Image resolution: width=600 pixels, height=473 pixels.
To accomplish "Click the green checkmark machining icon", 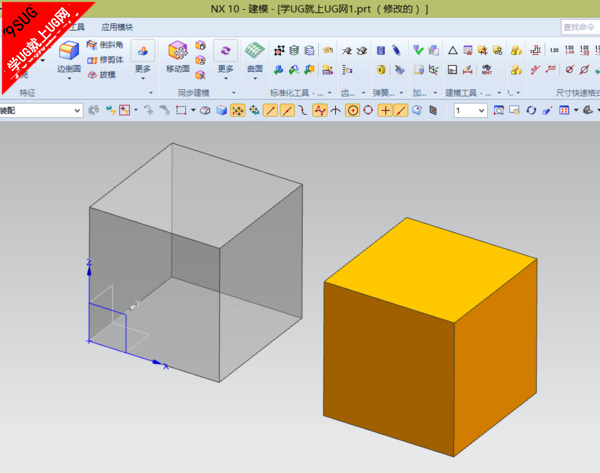I will (x=418, y=50).
